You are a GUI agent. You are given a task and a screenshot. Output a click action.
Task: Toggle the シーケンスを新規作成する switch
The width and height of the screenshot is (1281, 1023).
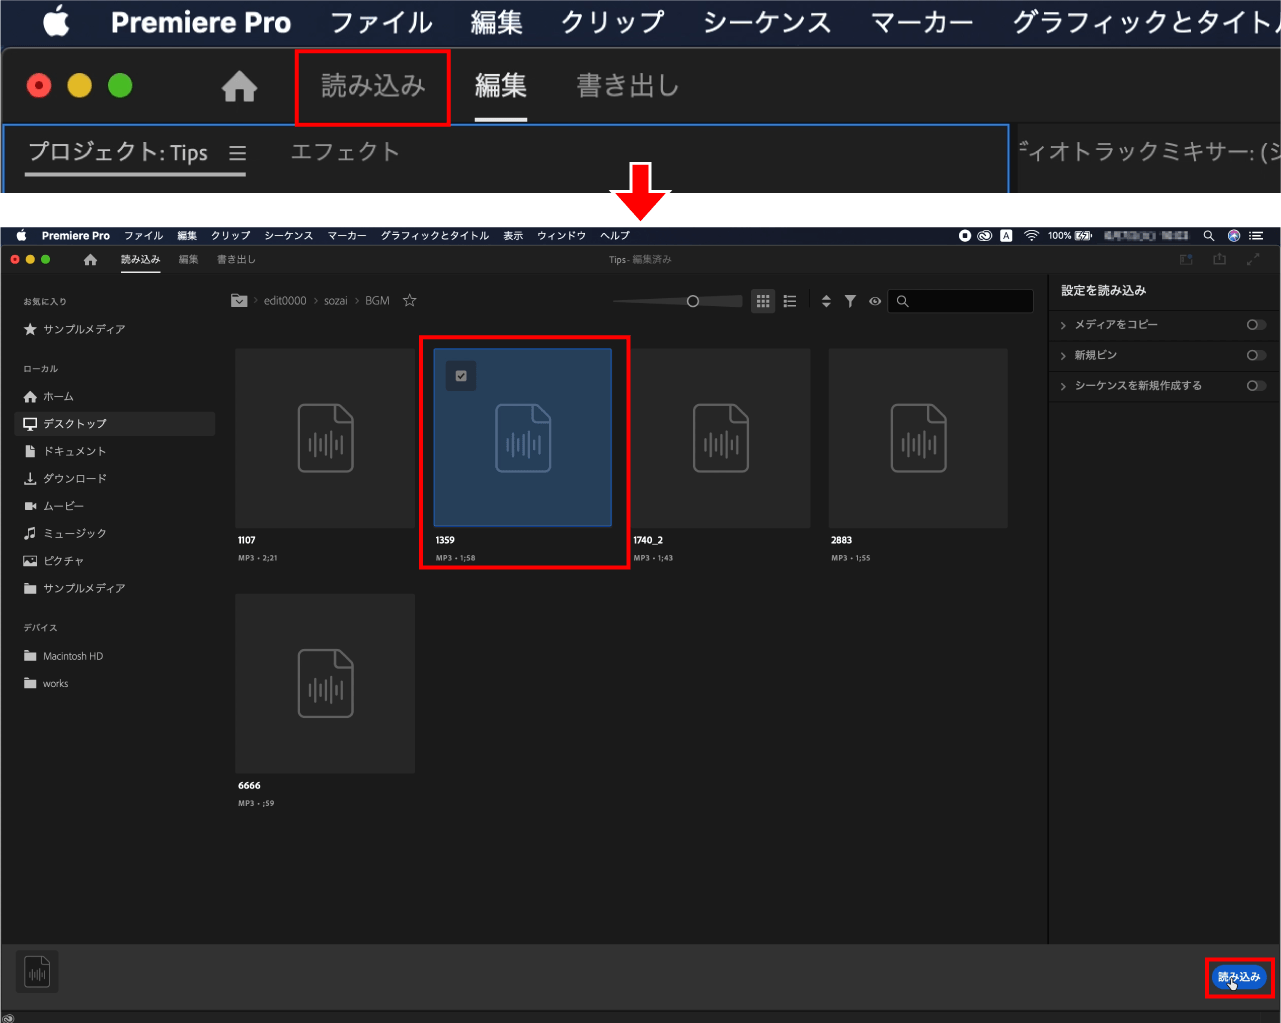tap(1256, 386)
